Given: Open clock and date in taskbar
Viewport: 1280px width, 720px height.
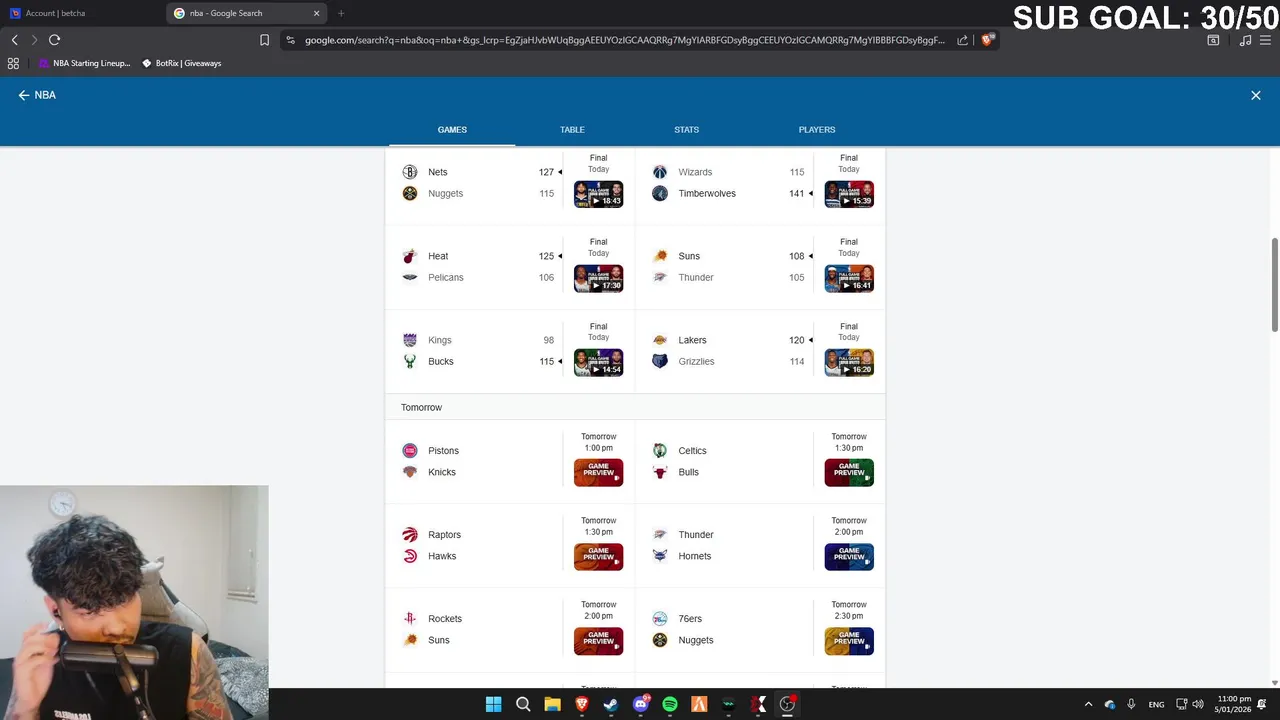Looking at the screenshot, I should 1234,704.
